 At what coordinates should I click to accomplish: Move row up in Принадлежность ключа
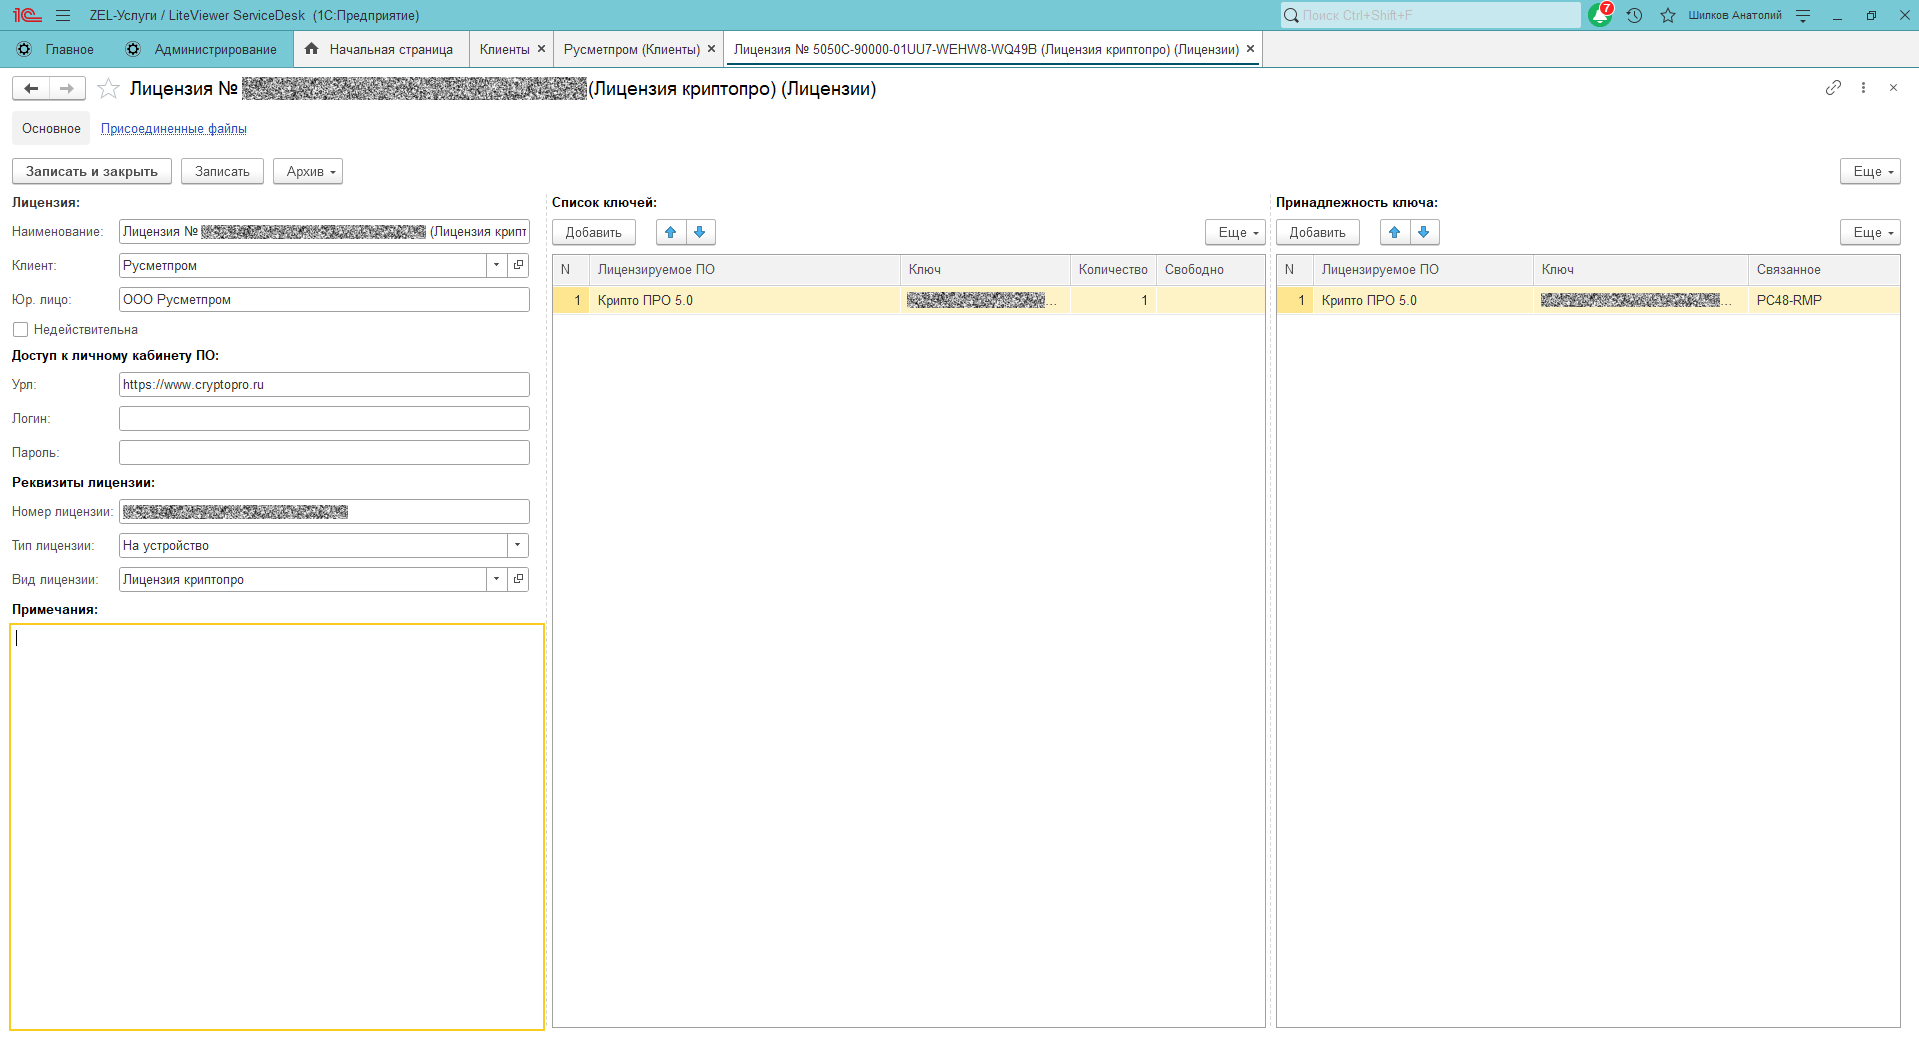coord(1395,232)
